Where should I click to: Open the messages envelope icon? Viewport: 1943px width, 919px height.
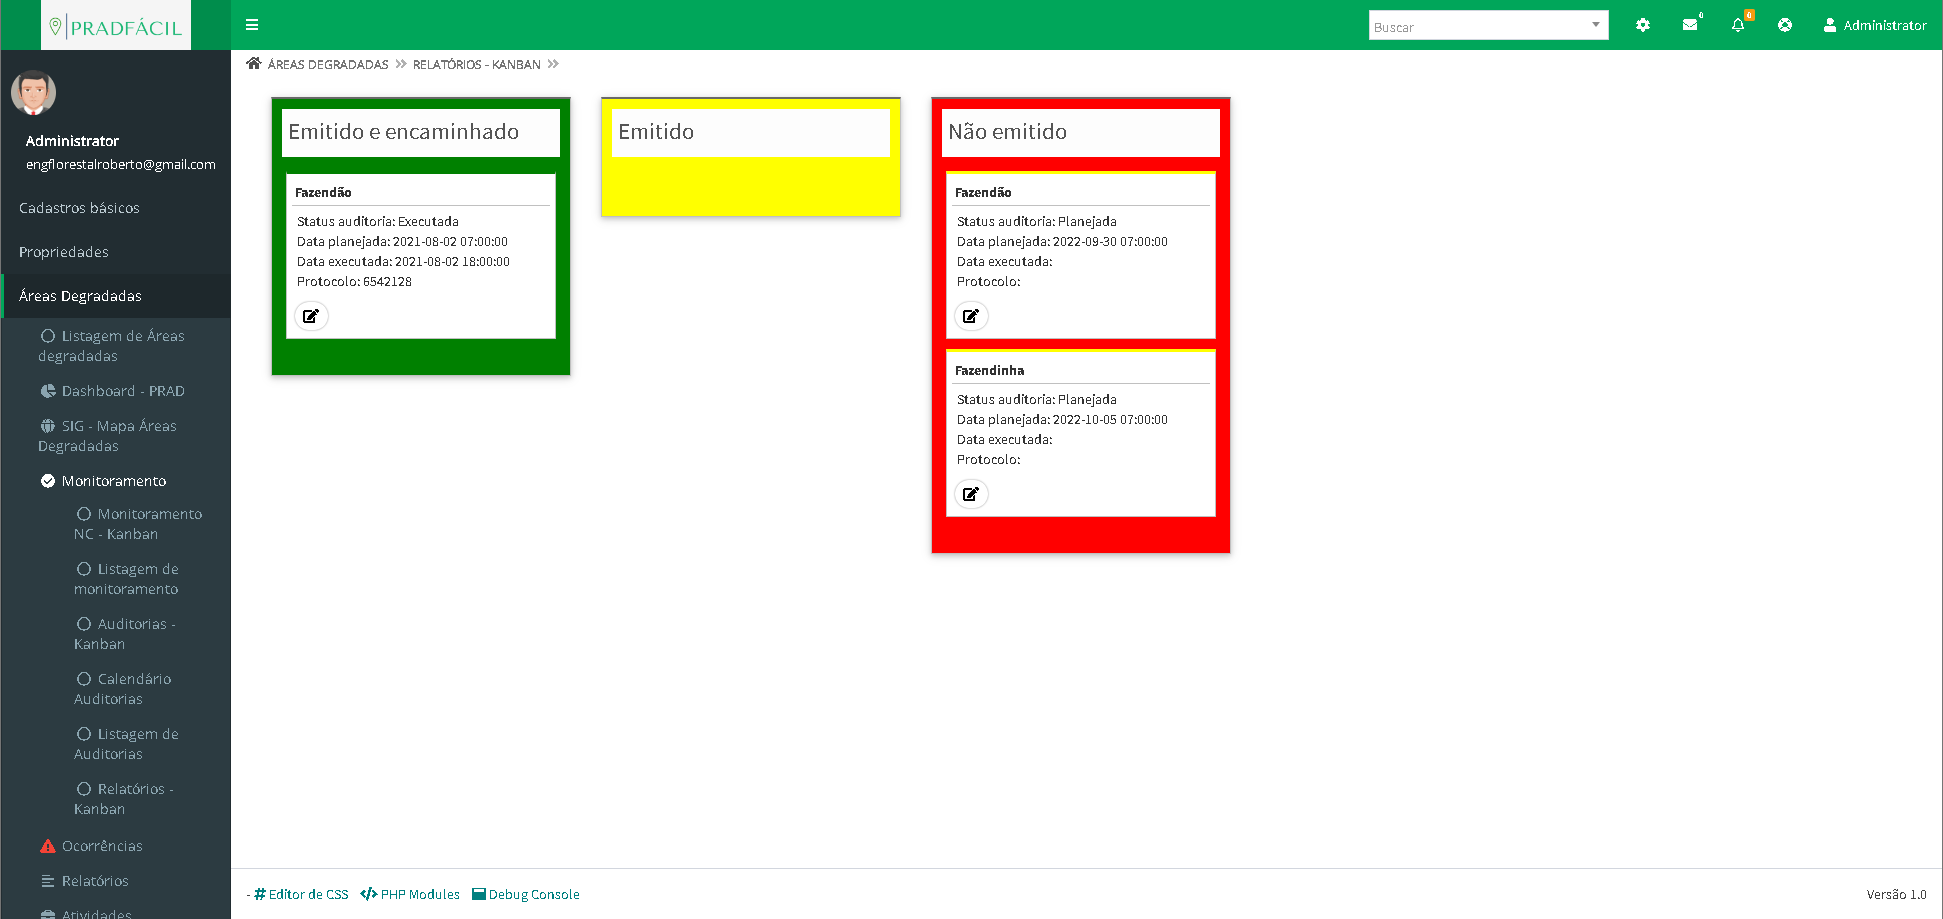pos(1690,25)
